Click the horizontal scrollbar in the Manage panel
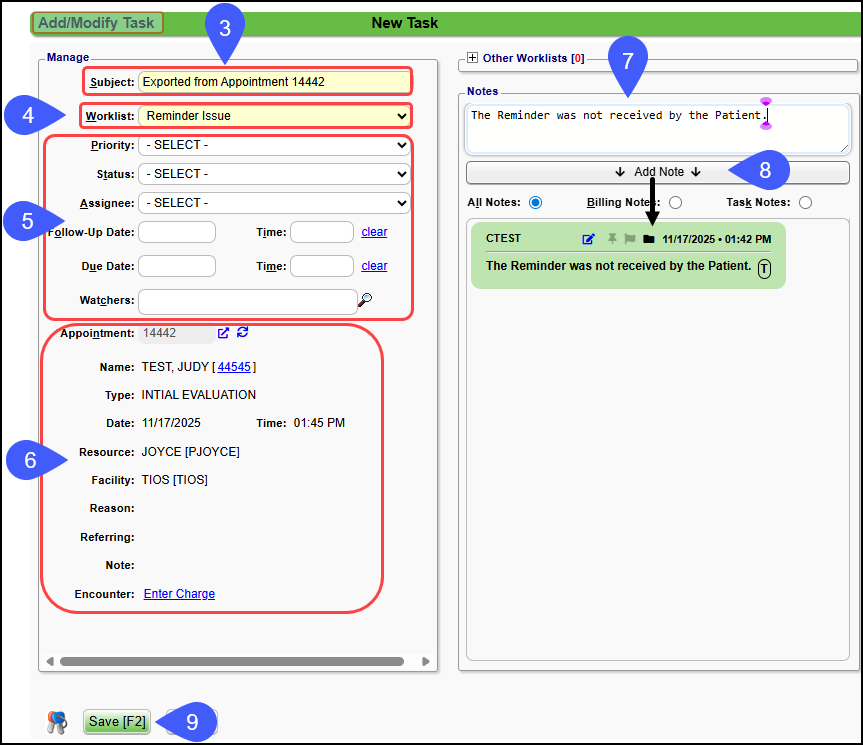Screen dimensions: 863x745 pos(231,661)
